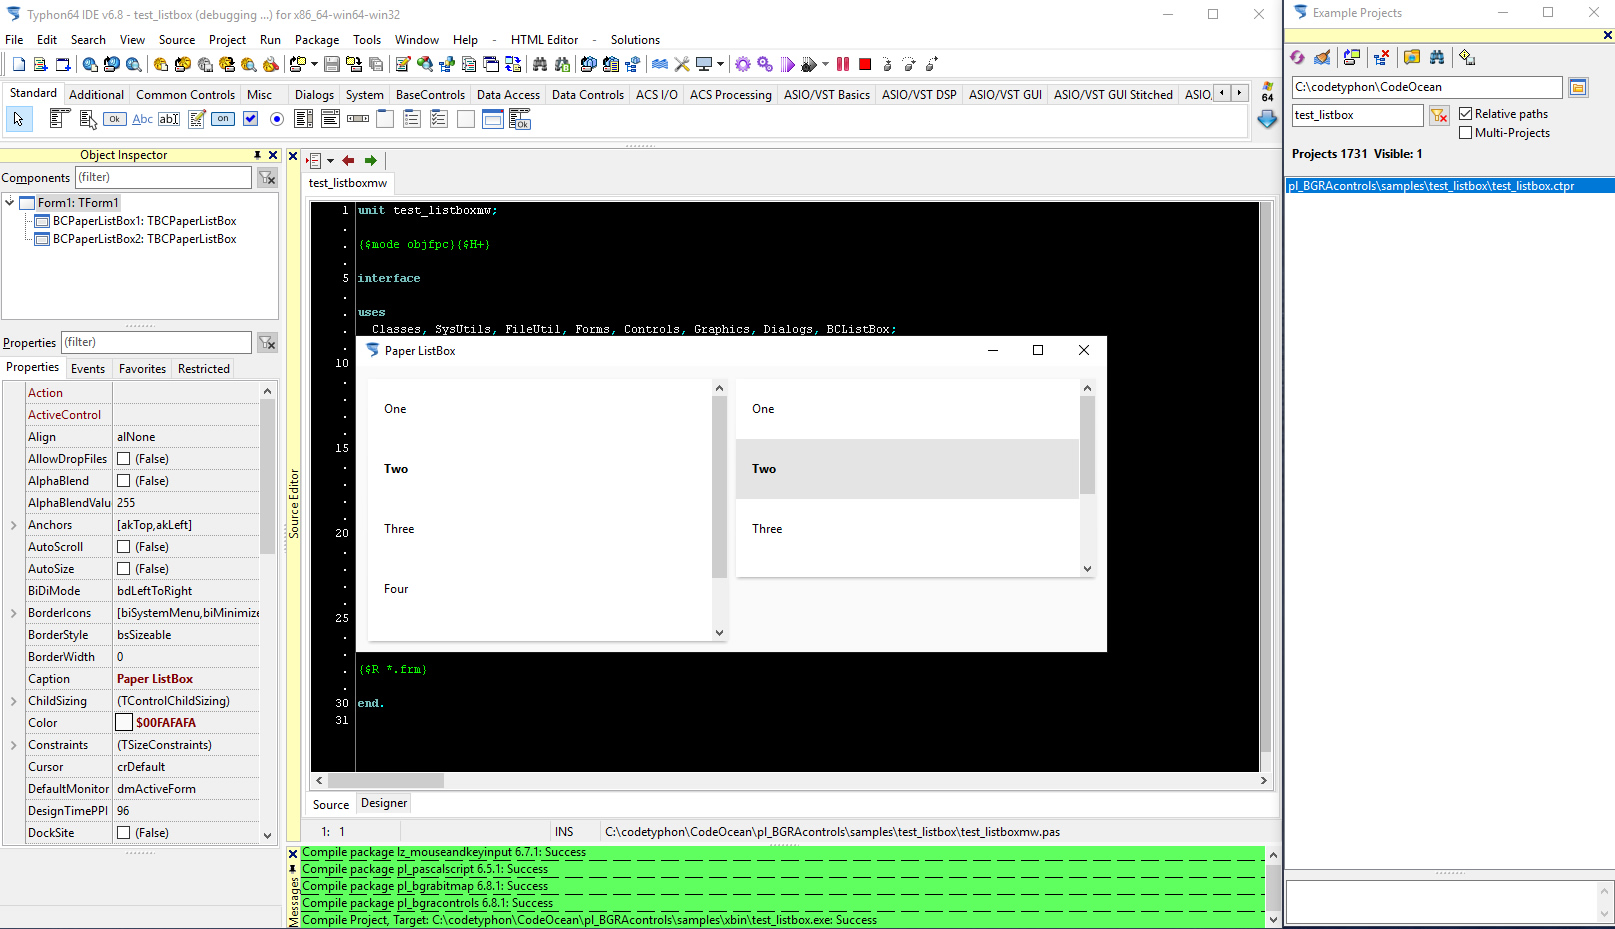1615x929 pixels.
Task: Click the Caption property value Paper ListBox
Action: pos(186,679)
